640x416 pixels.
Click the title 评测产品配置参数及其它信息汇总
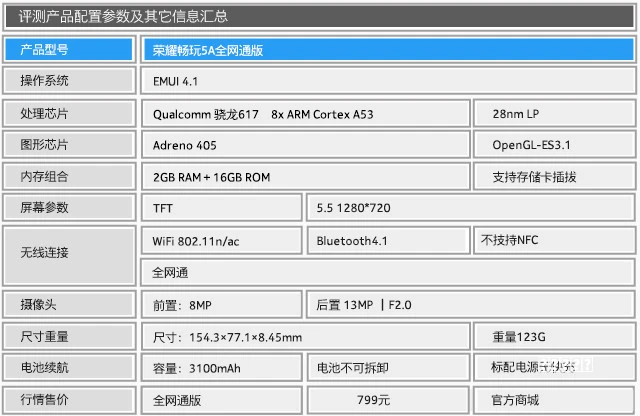coord(123,16)
